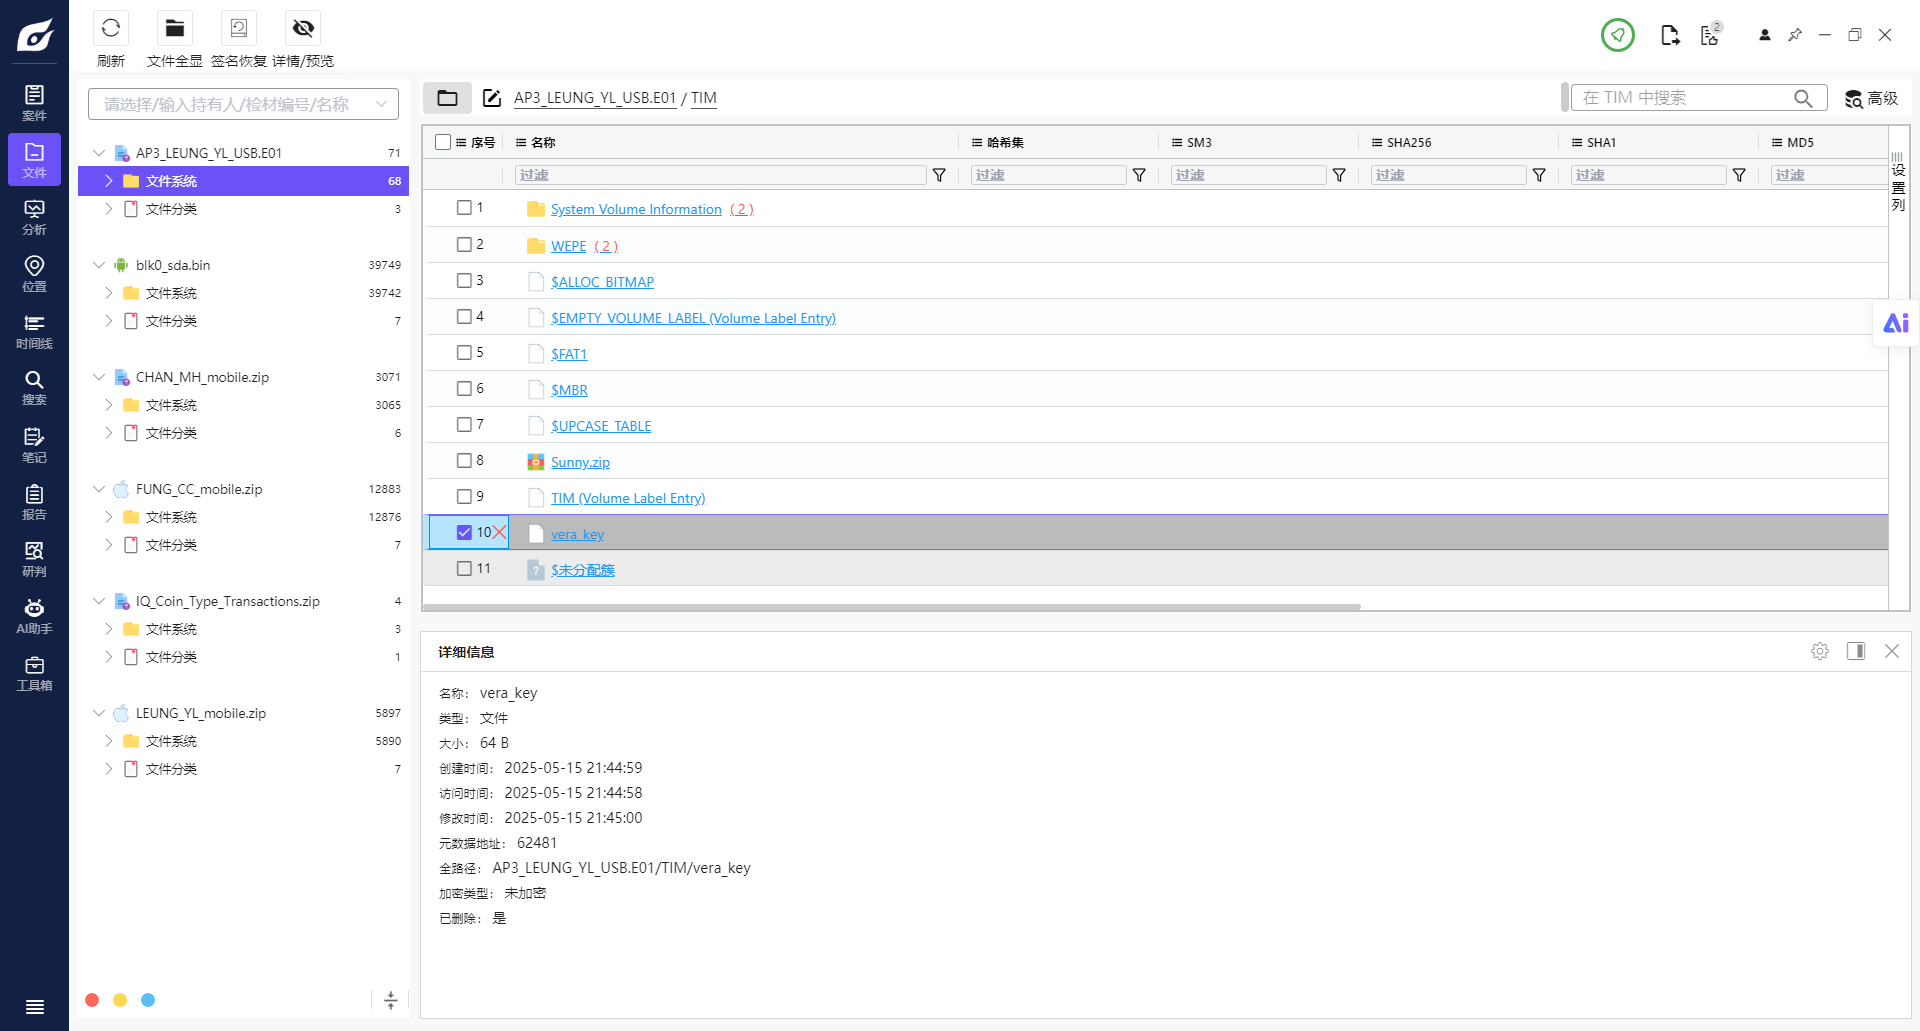The width and height of the screenshot is (1920, 1031).
Task: Click the floating Ai icon at right edge
Action: point(1895,323)
